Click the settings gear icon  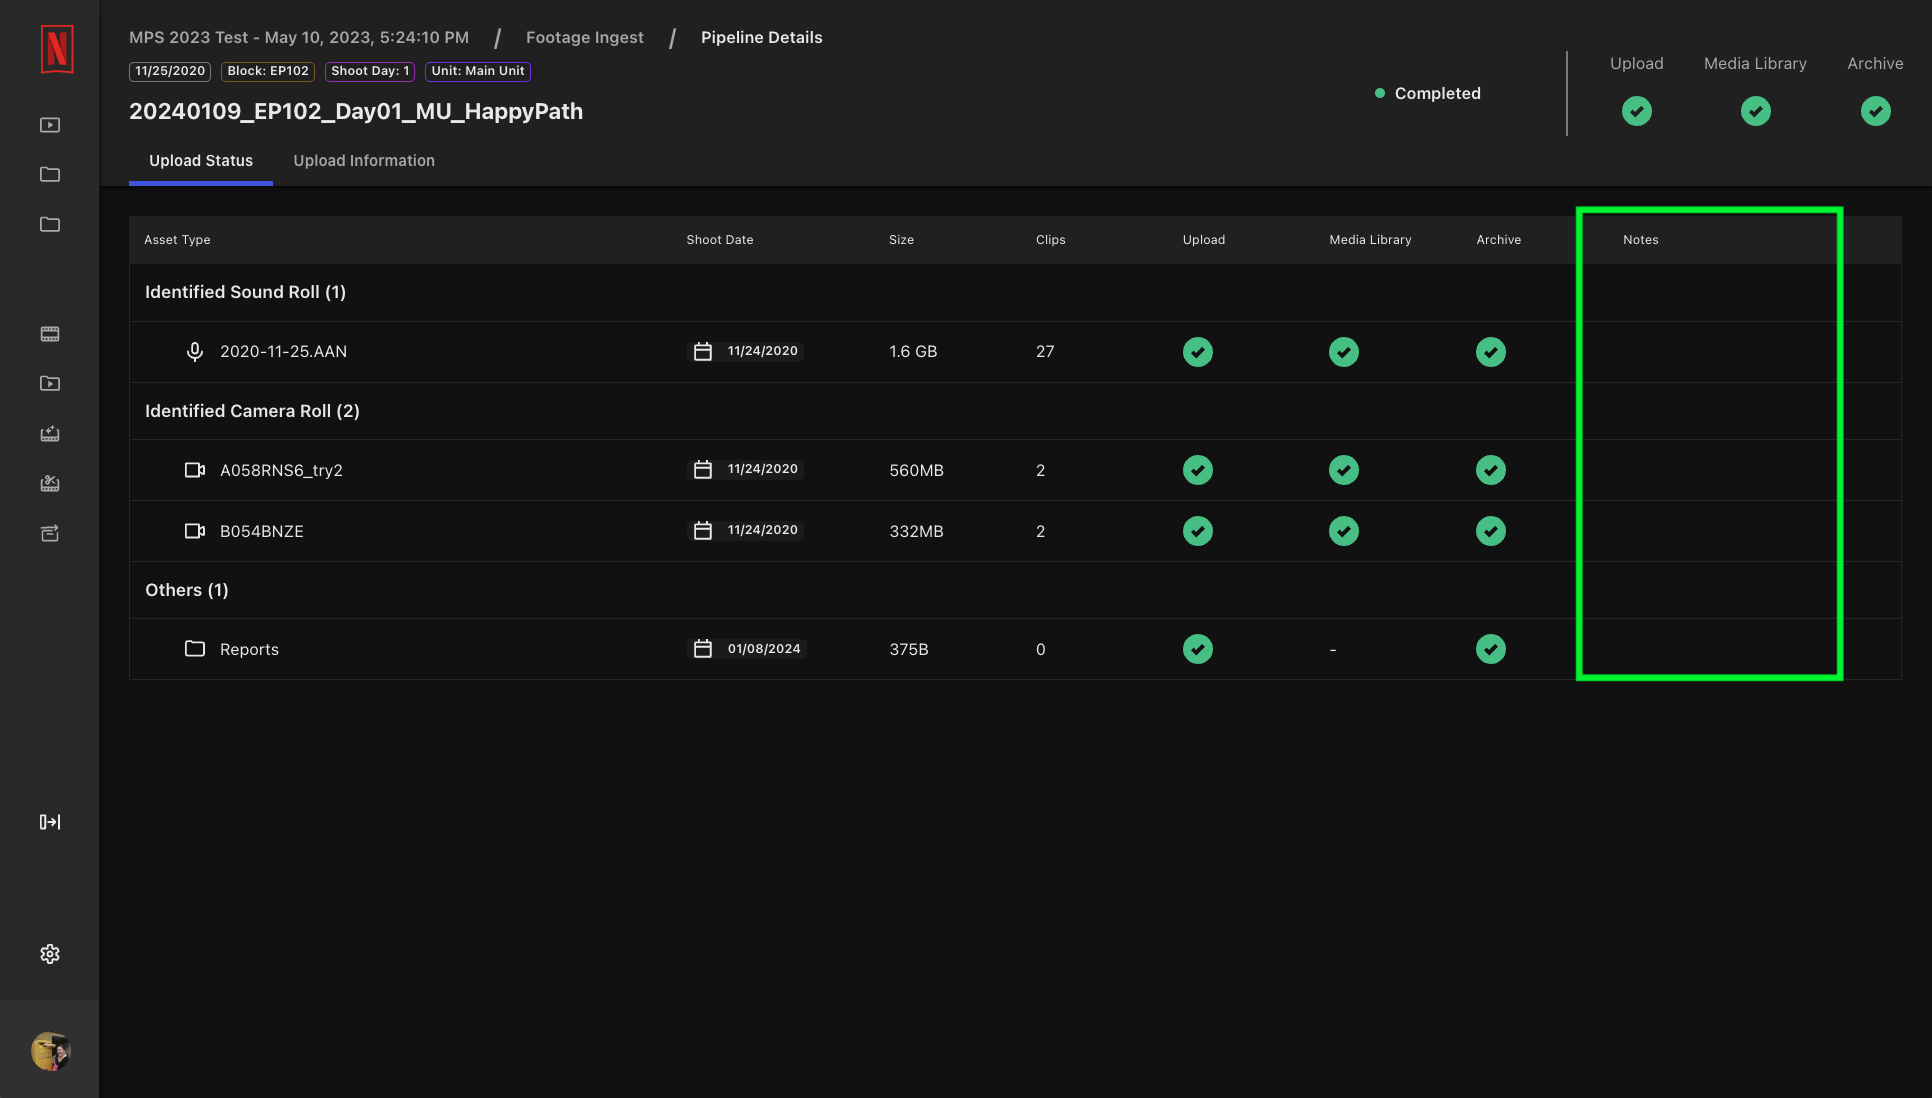(x=49, y=953)
